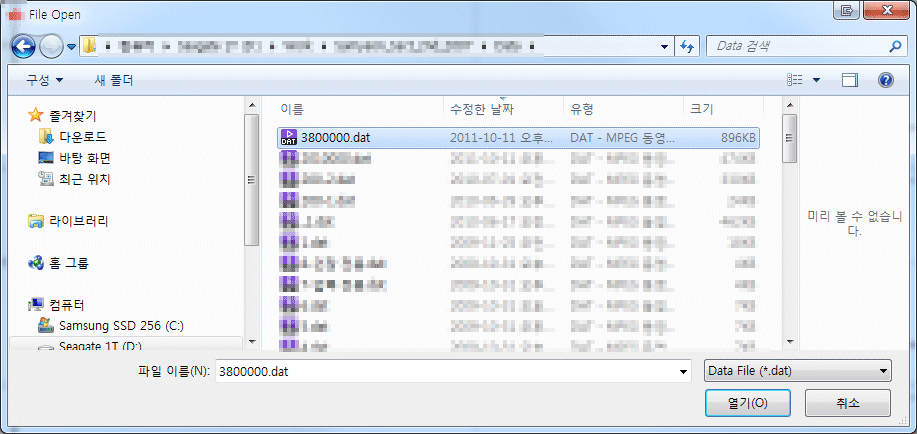Click the view options icon
The image size is (917, 434).
[x=796, y=80]
